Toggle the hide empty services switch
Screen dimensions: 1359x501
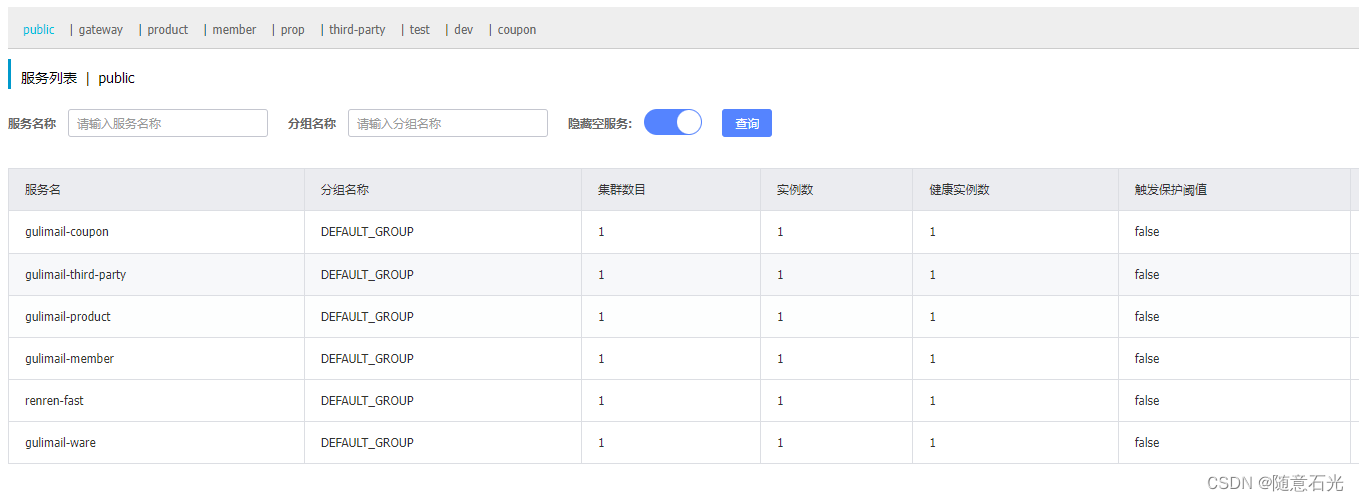673,122
